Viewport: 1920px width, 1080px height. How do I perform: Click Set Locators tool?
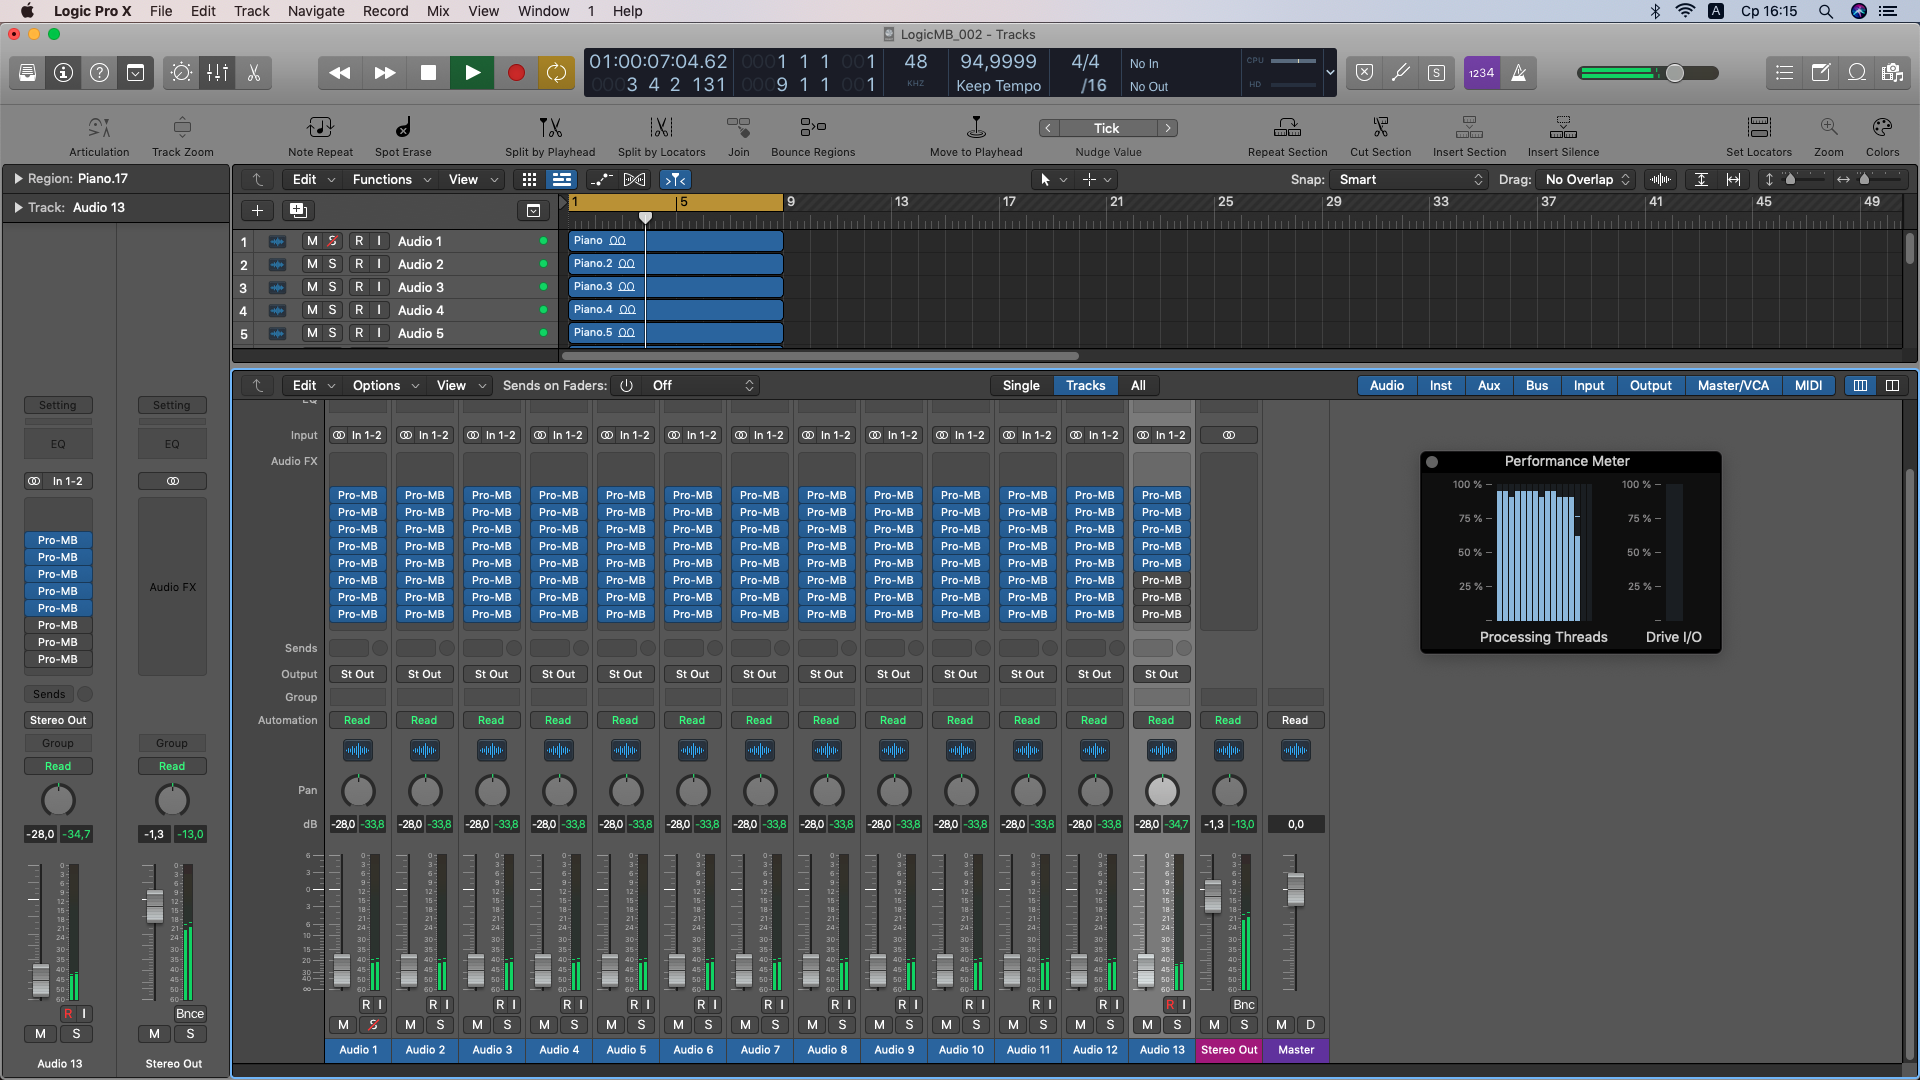point(1759,136)
